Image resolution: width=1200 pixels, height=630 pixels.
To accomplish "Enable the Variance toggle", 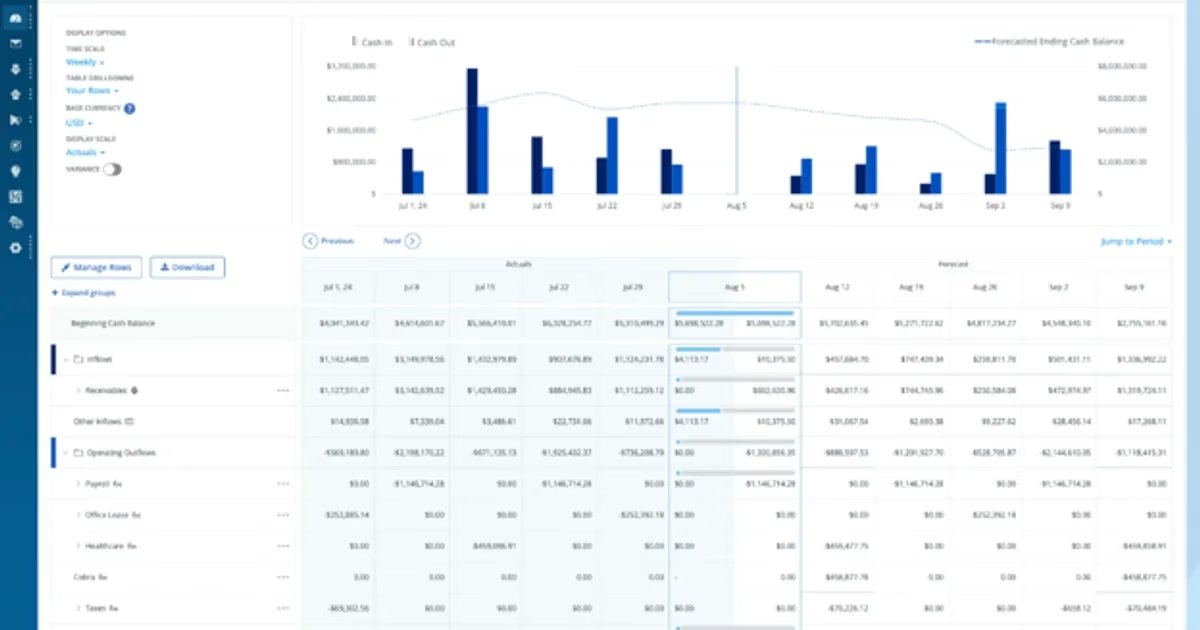I will 113,169.
